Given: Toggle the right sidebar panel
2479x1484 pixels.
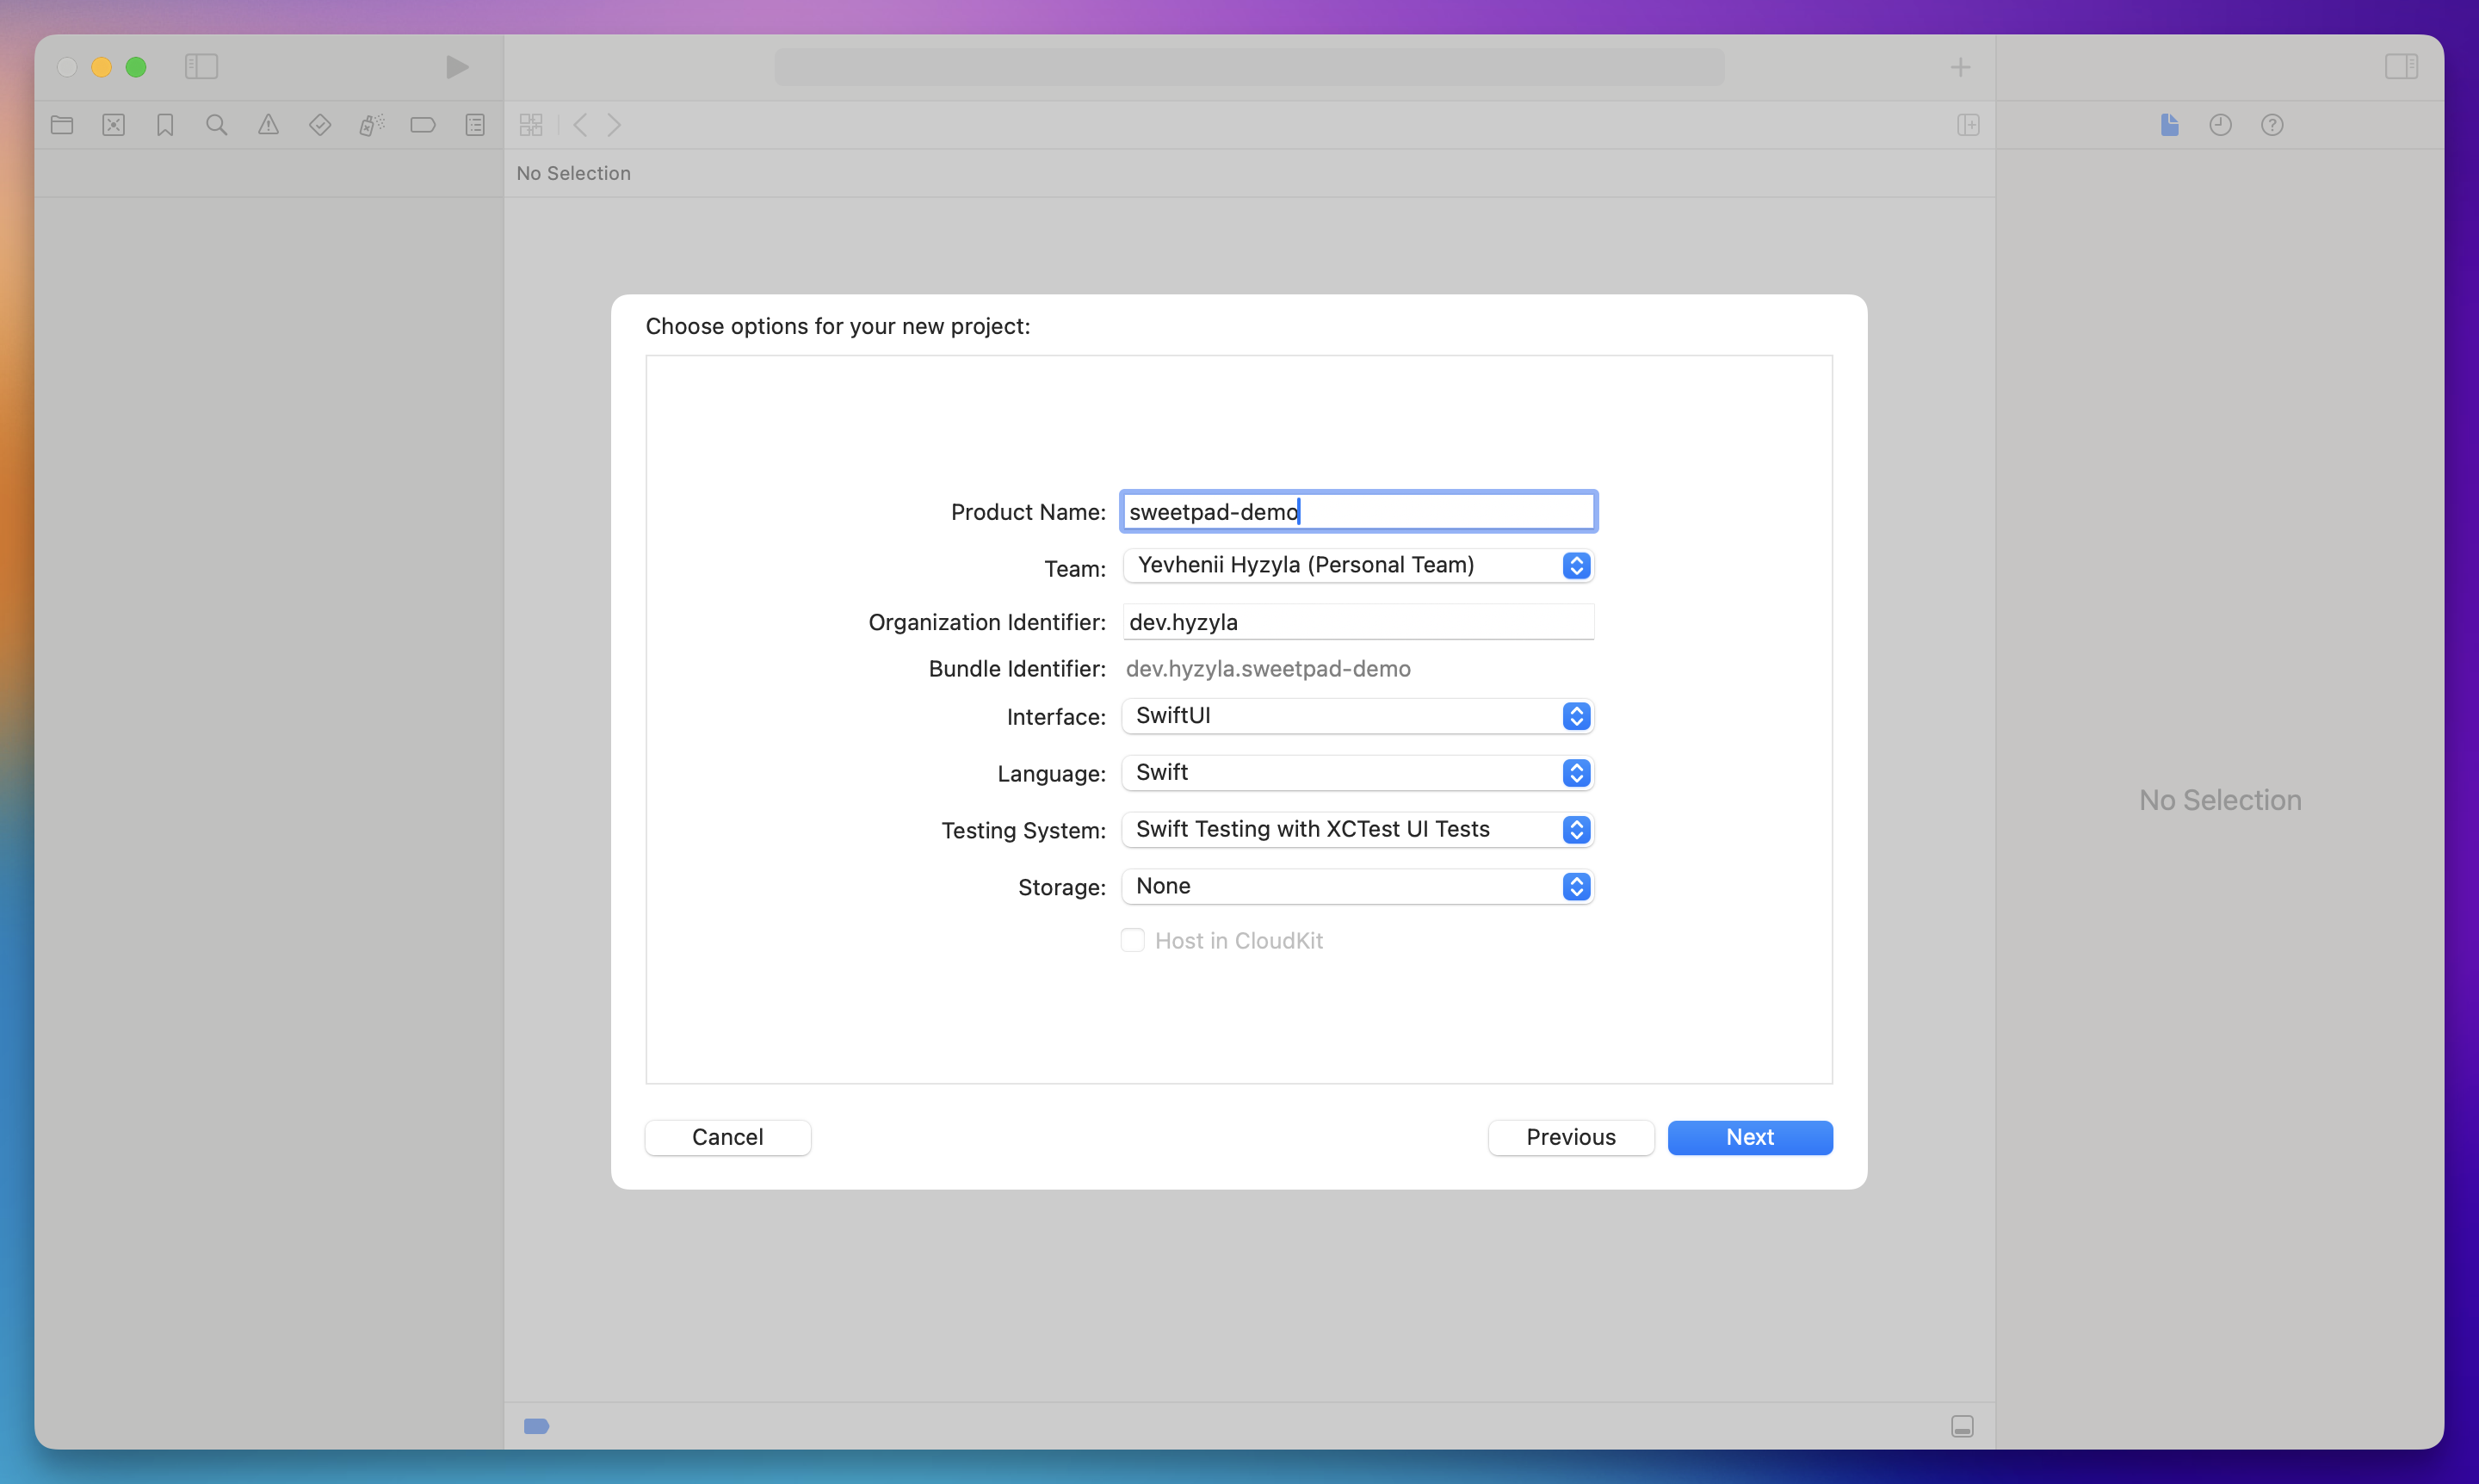Looking at the screenshot, I should (2401, 67).
